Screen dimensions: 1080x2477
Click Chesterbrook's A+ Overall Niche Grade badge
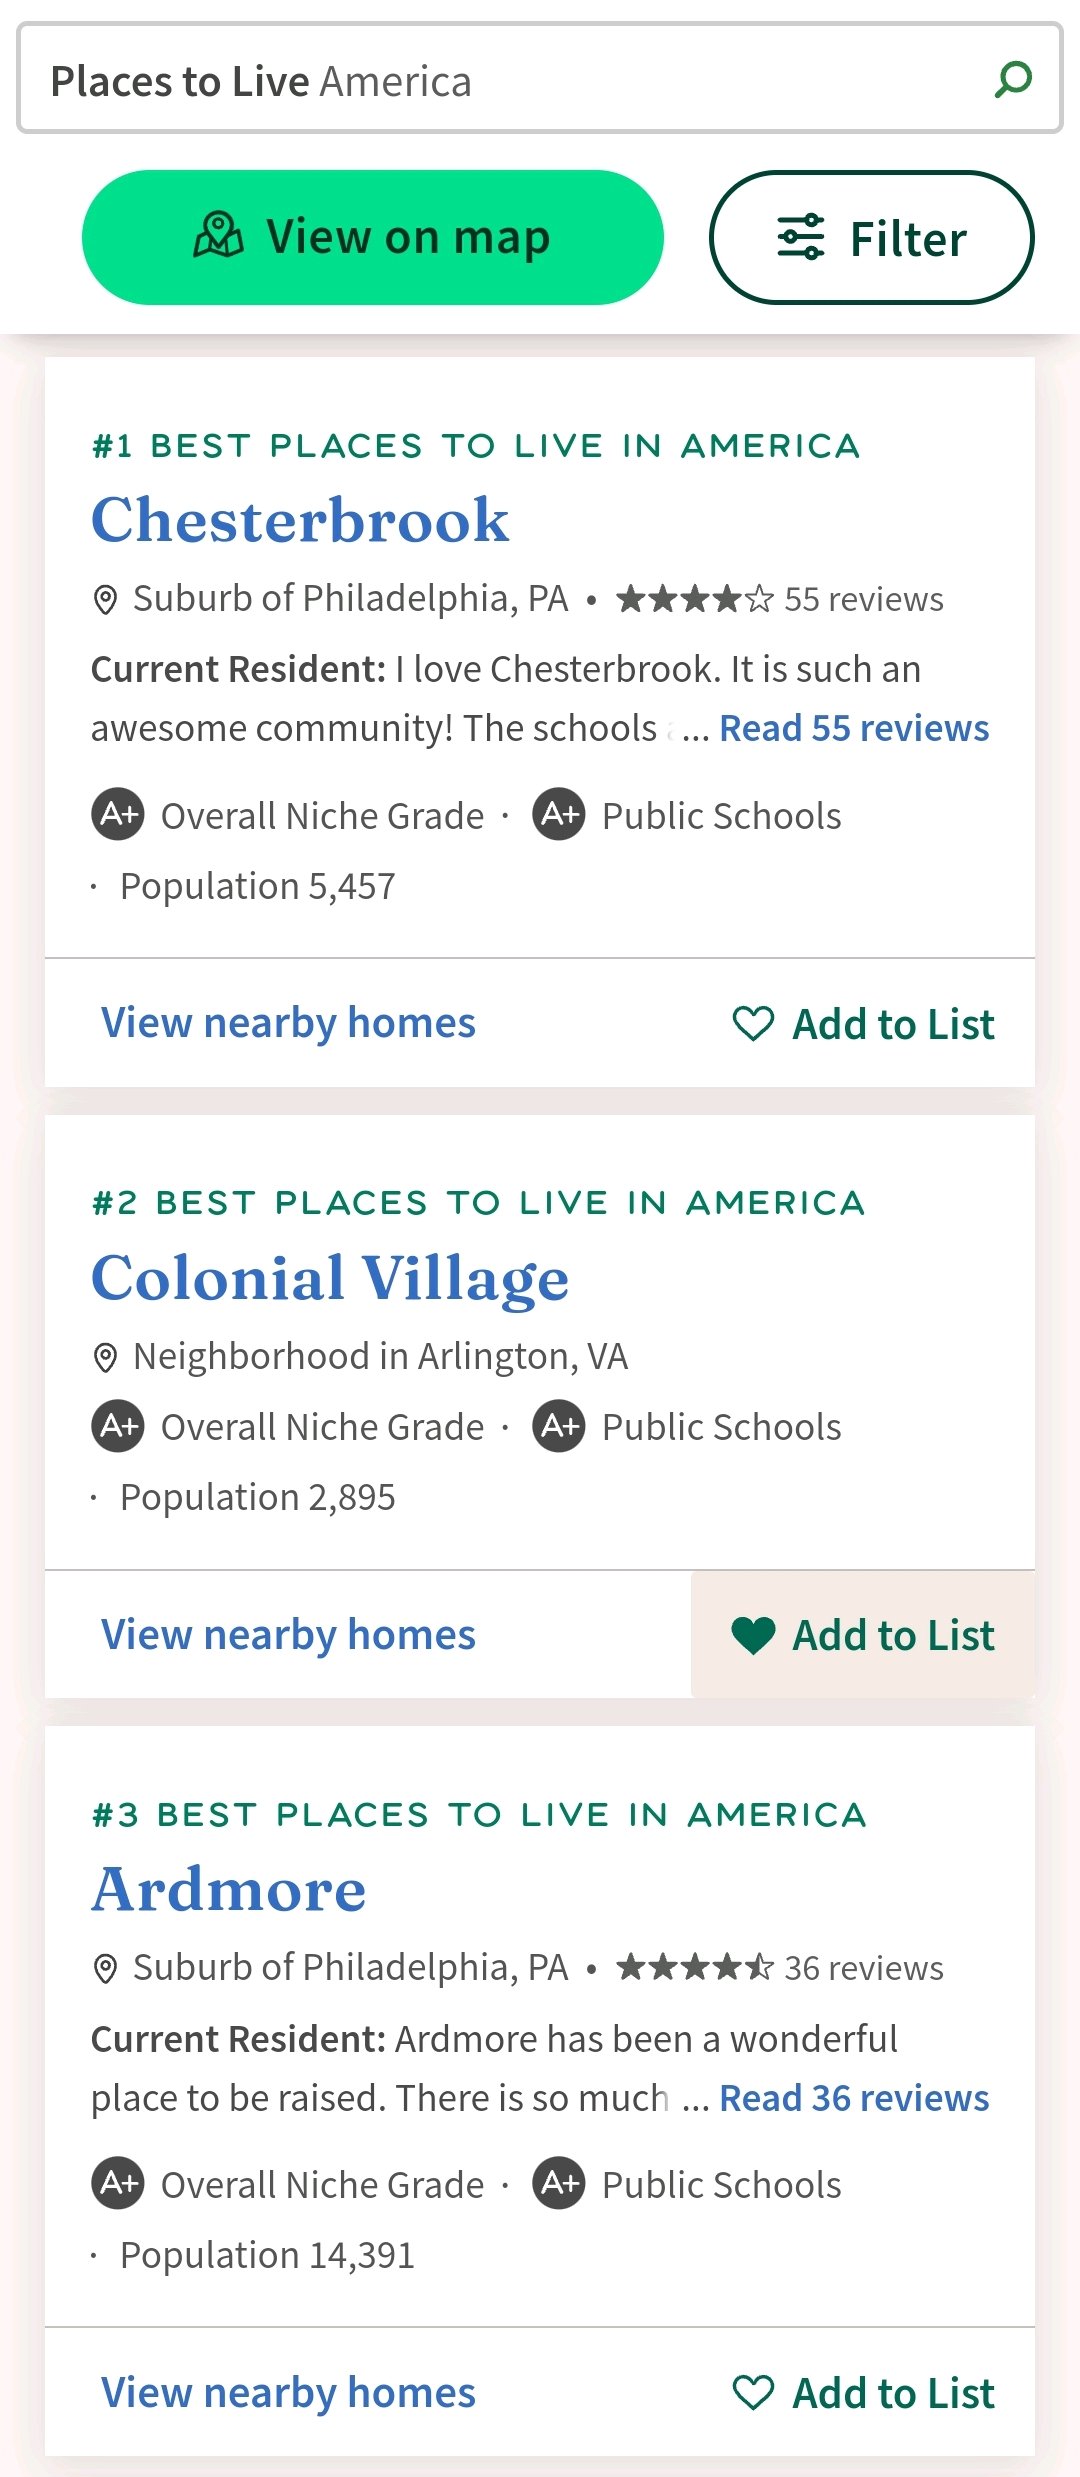tap(118, 814)
